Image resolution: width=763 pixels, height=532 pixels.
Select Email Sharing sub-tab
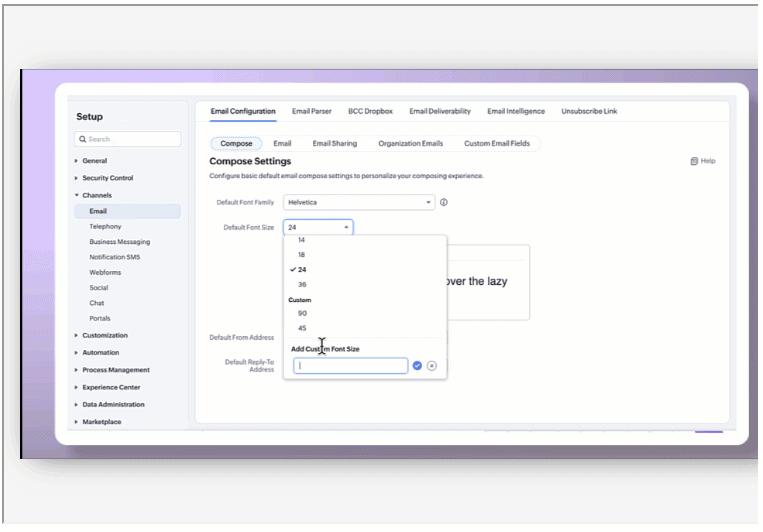click(x=335, y=144)
